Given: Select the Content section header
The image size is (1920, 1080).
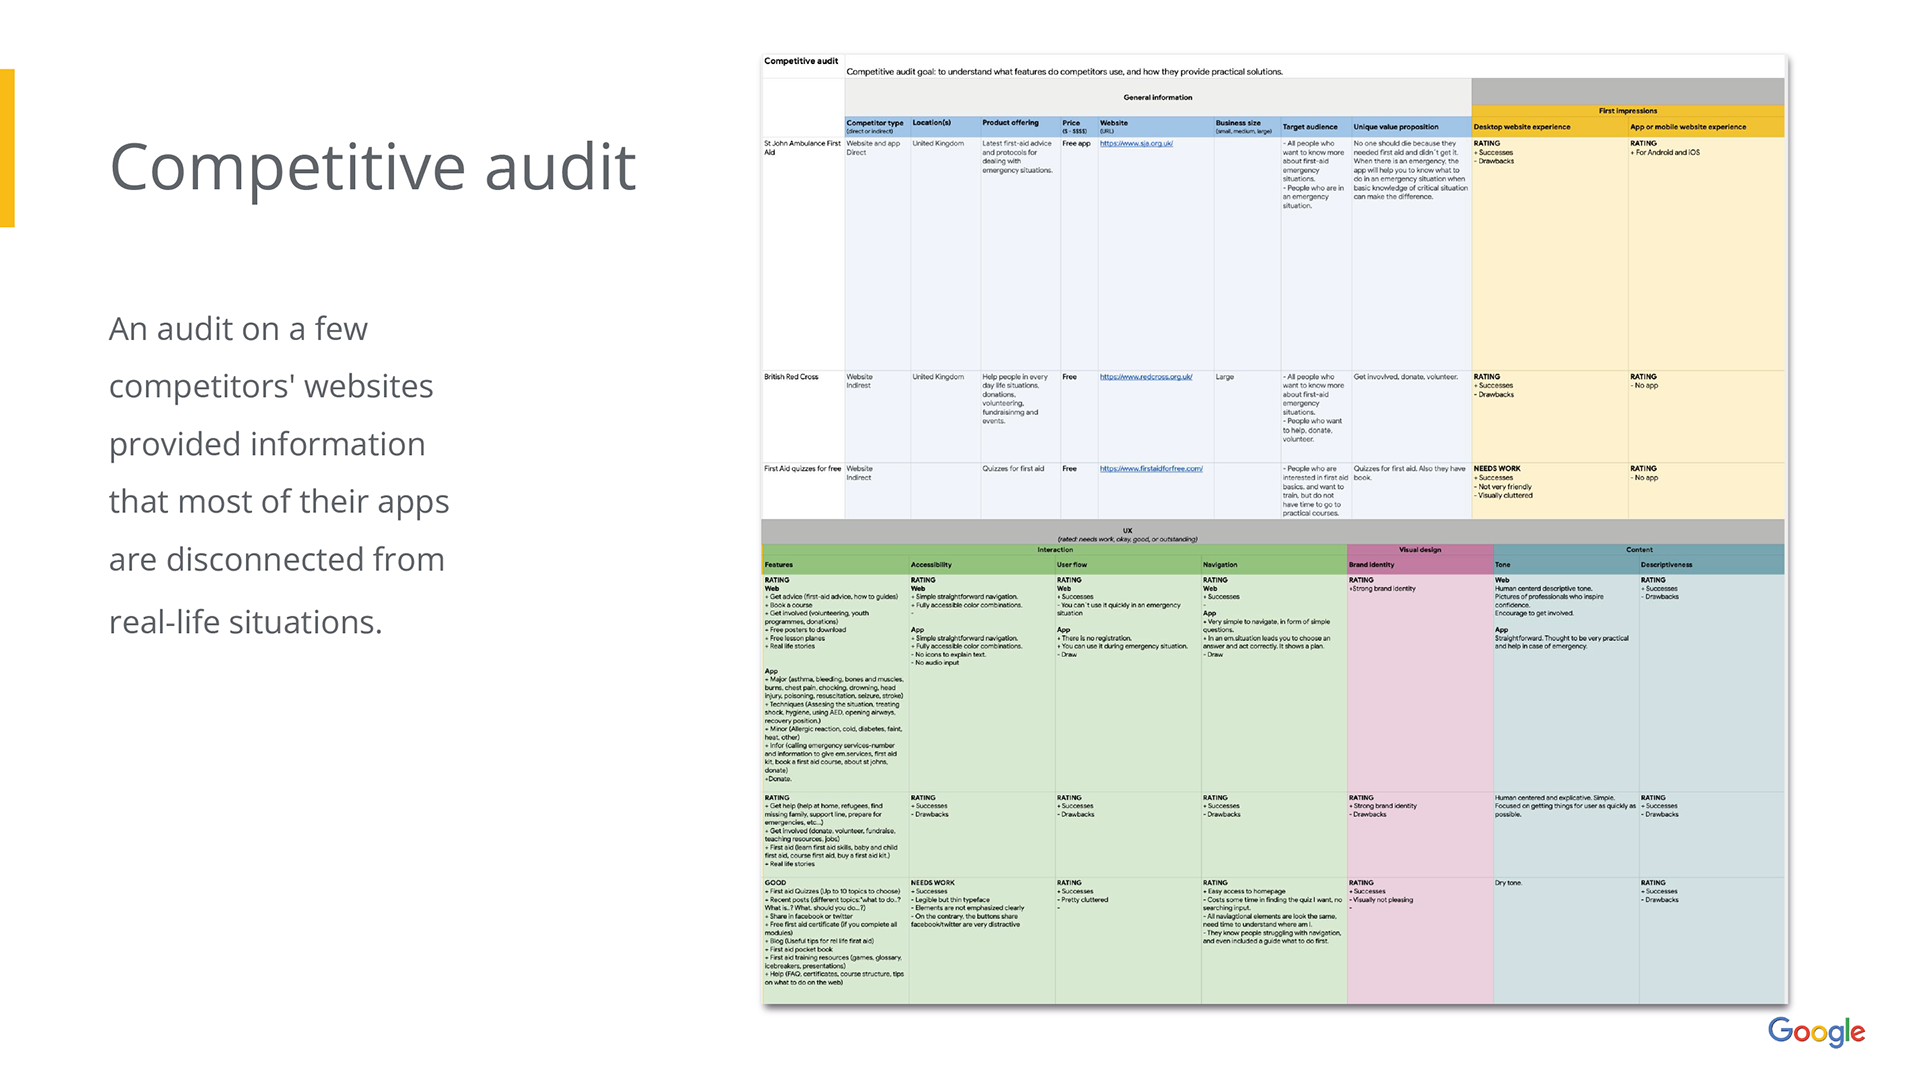Looking at the screenshot, I should [x=1638, y=550].
